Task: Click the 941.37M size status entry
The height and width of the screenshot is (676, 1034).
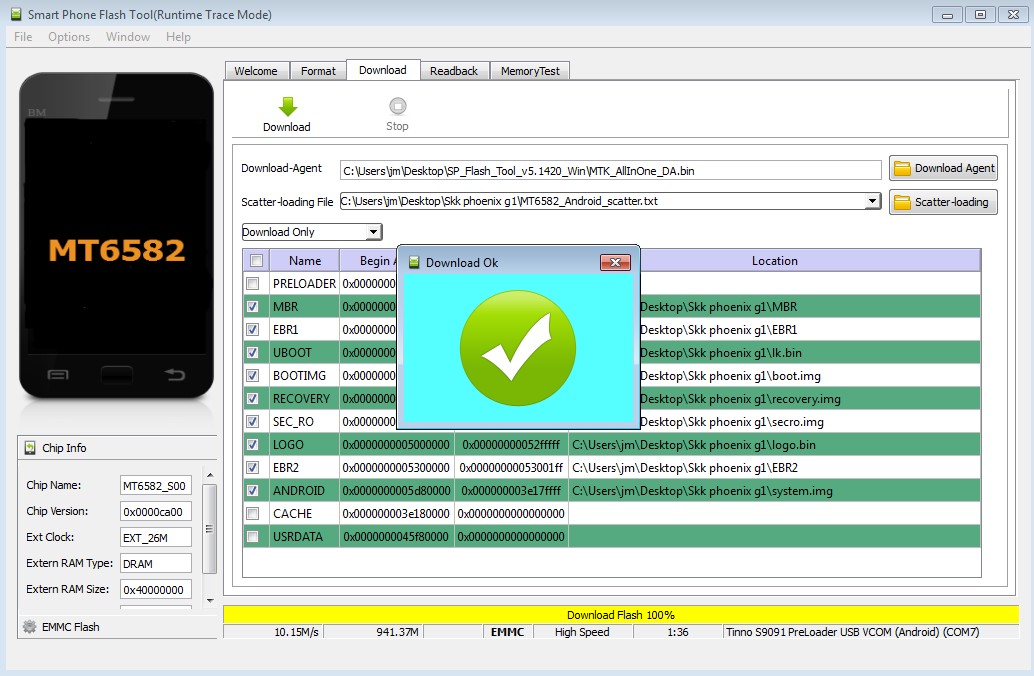Action: point(373,632)
